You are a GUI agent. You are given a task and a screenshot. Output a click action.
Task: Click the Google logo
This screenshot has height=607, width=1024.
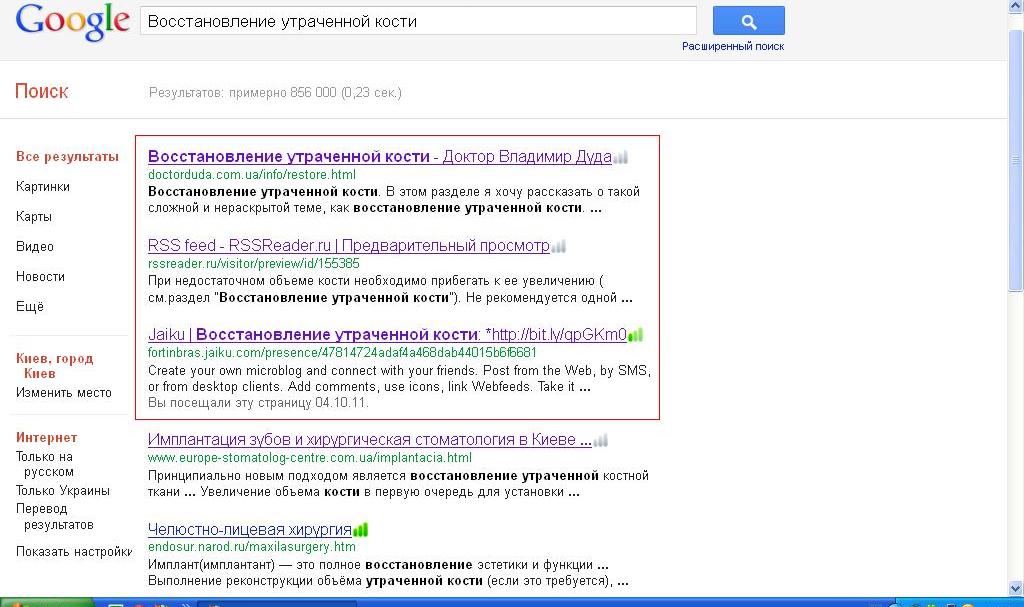[72, 22]
